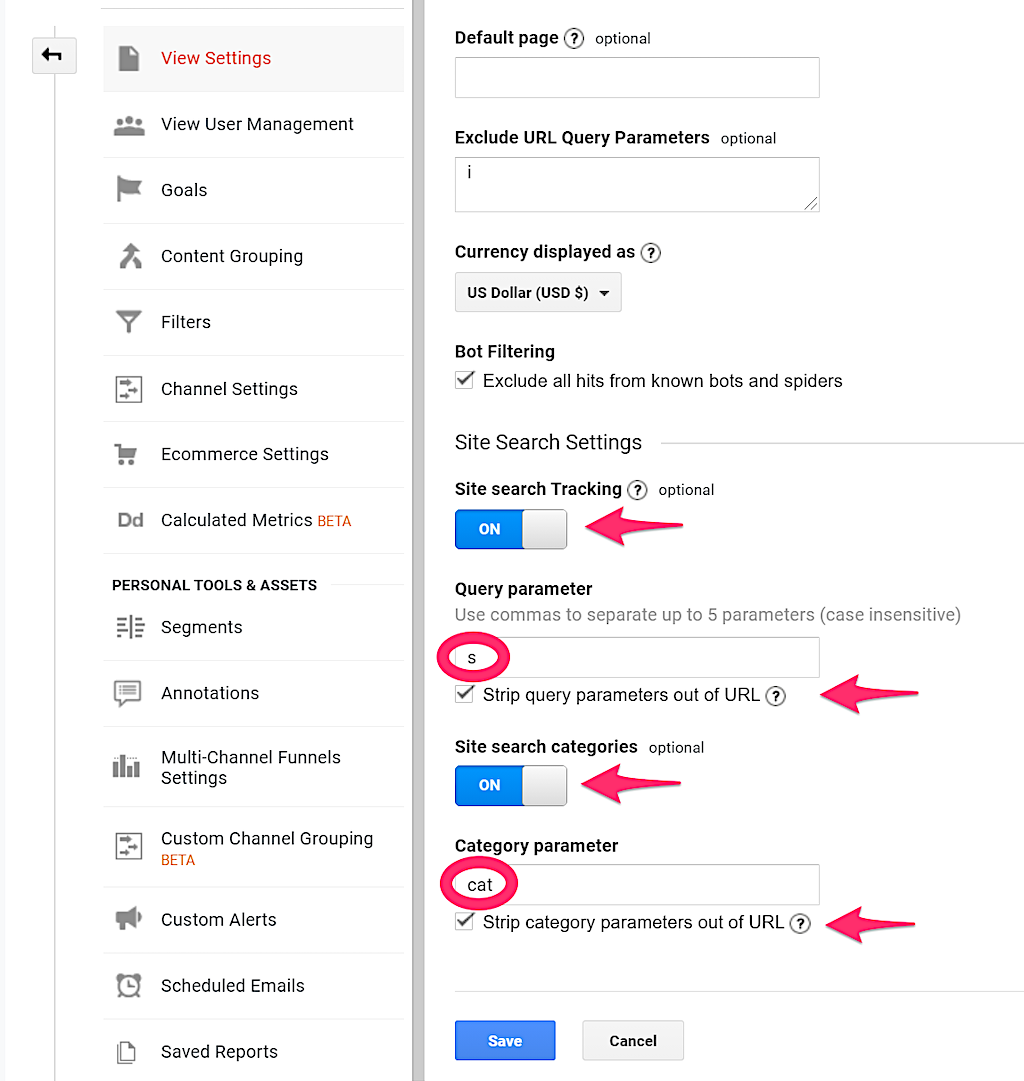This screenshot has height=1081, width=1024.
Task: Click into the Default page text field
Action: point(637,78)
